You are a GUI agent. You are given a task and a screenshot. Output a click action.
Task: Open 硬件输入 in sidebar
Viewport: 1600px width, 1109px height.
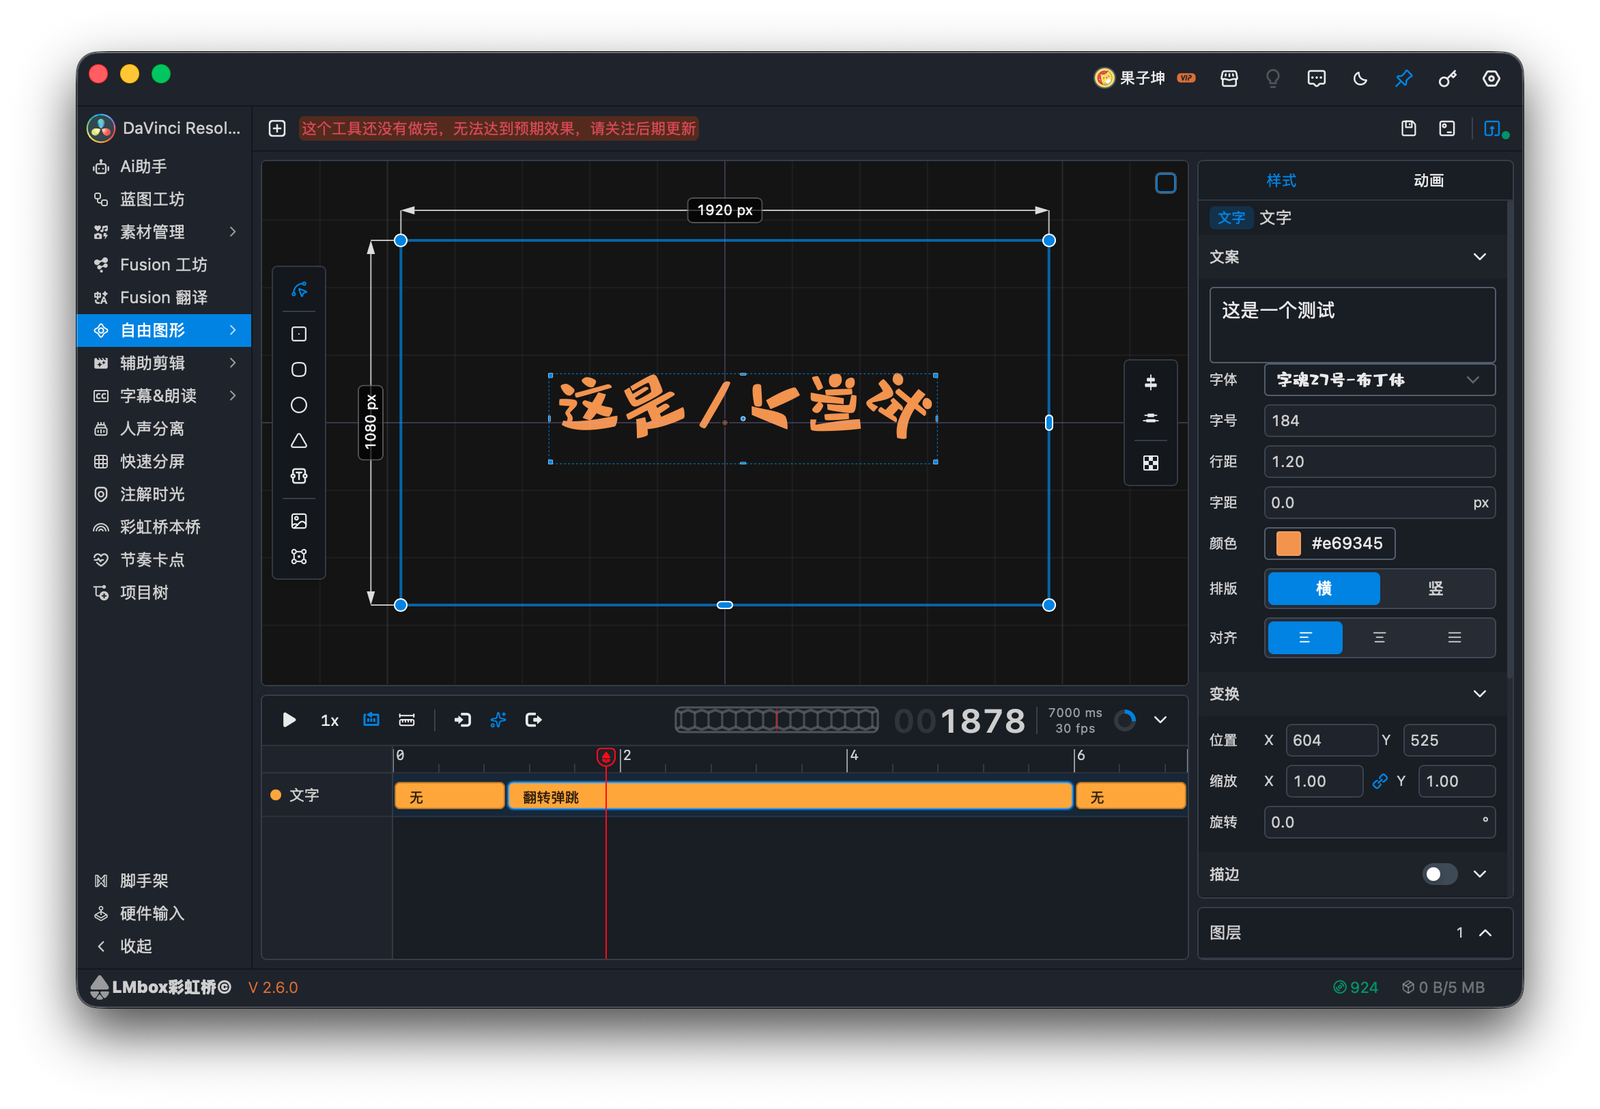(x=164, y=914)
